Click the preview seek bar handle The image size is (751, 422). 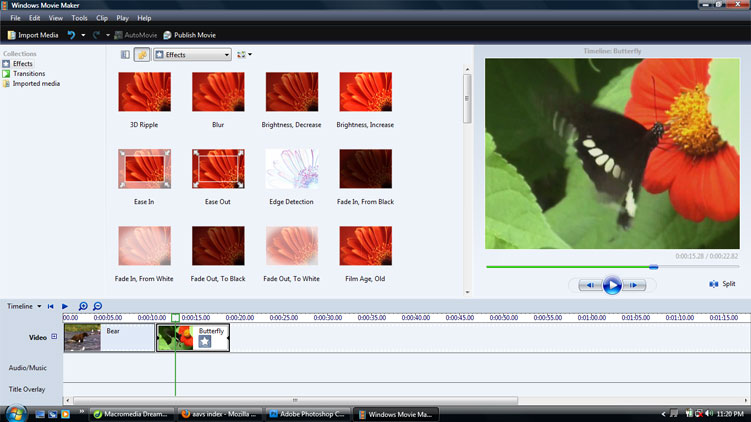tap(653, 267)
